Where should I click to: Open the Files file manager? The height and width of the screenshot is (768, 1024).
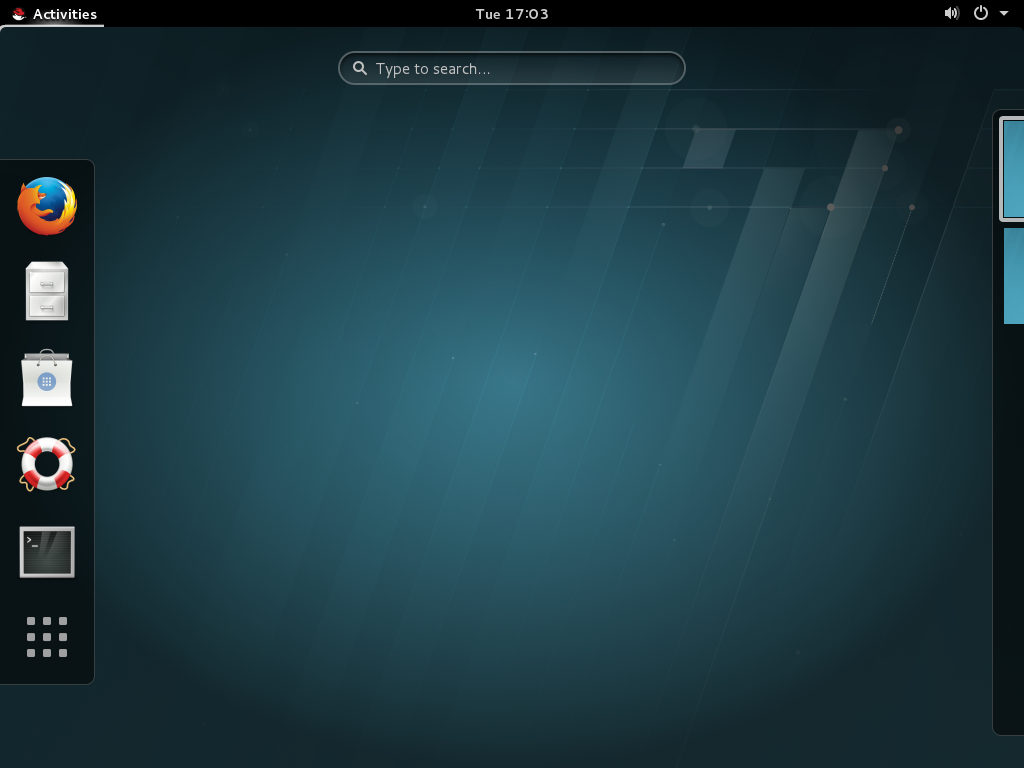(x=46, y=291)
